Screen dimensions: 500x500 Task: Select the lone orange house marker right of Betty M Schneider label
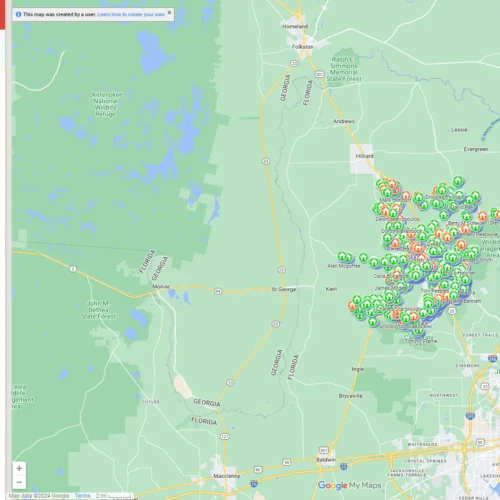coord(482,216)
